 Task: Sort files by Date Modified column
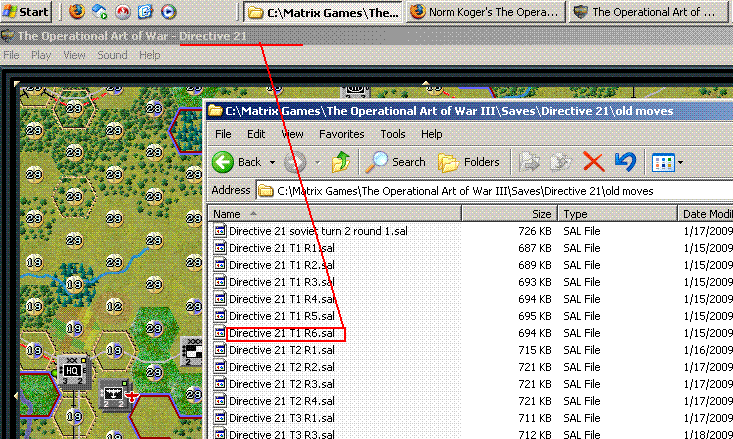tap(705, 214)
